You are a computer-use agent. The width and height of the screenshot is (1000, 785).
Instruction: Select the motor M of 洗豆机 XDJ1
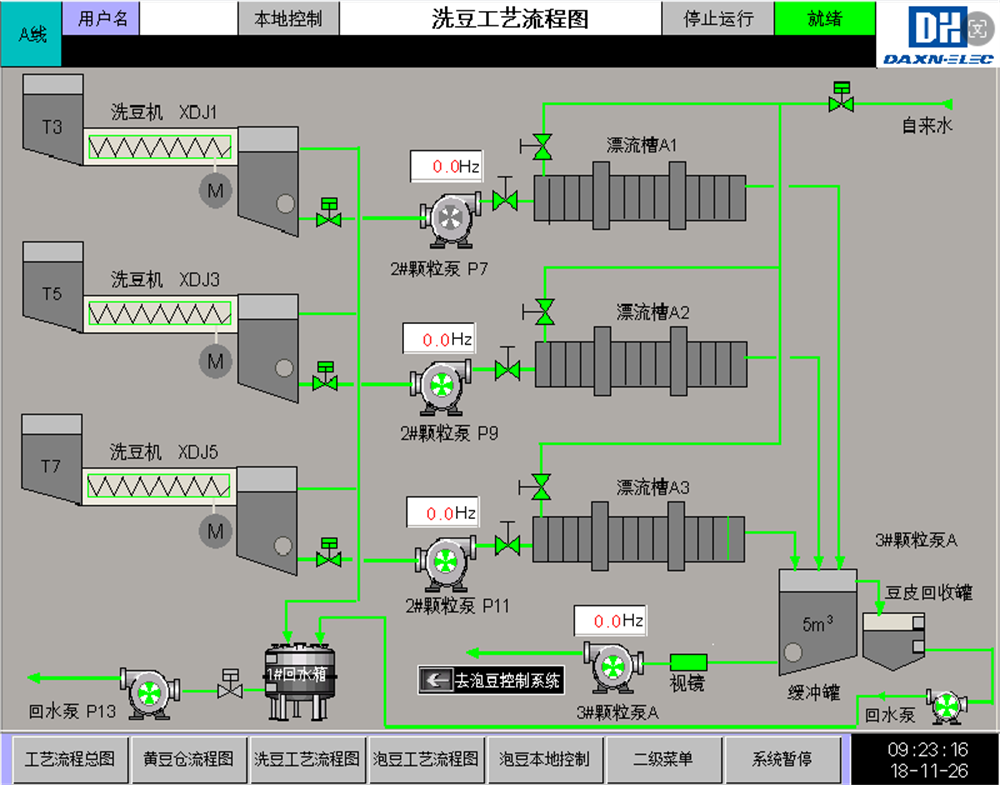tap(215, 189)
